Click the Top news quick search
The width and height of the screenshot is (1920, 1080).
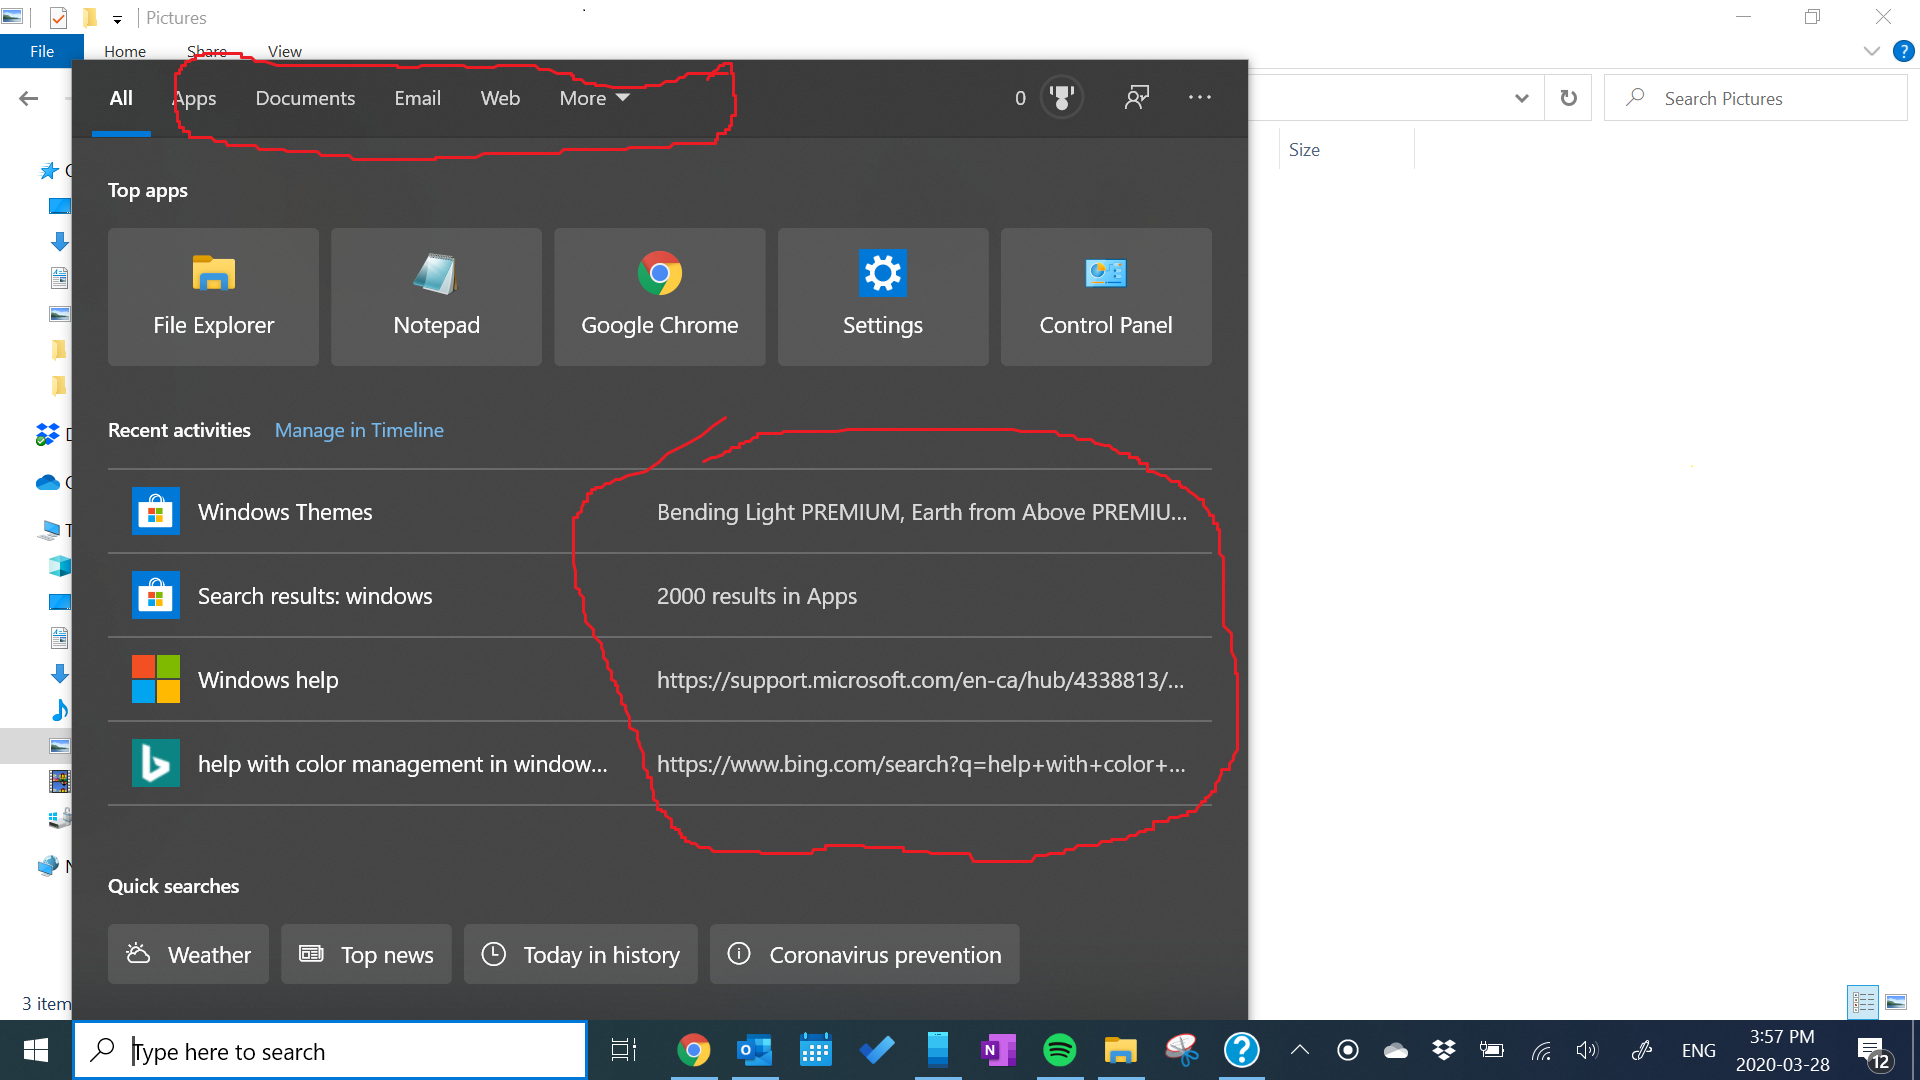pyautogui.click(x=366, y=954)
